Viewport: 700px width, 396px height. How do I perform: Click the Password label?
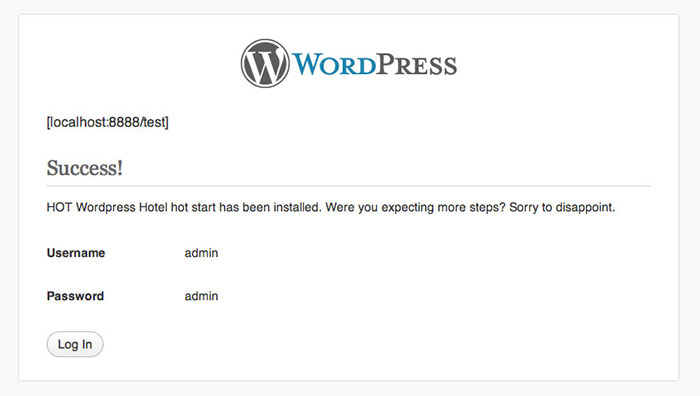75,296
